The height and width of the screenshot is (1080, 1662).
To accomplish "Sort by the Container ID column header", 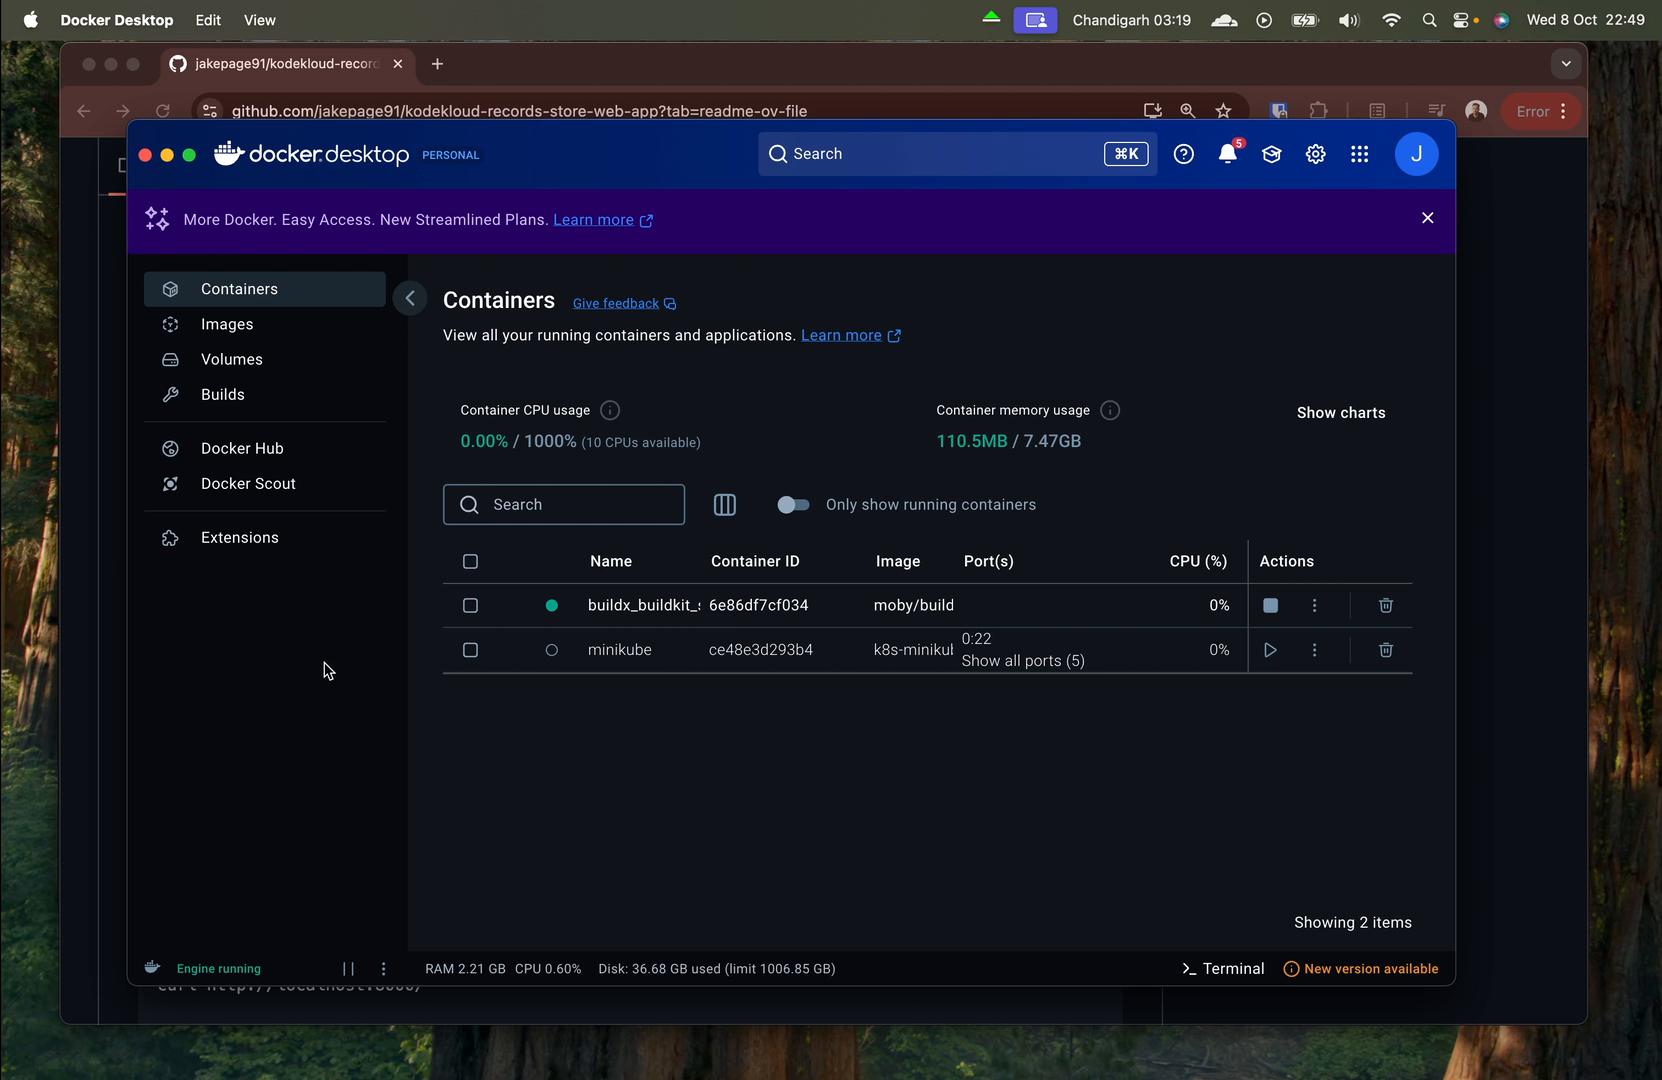I will 755,561.
